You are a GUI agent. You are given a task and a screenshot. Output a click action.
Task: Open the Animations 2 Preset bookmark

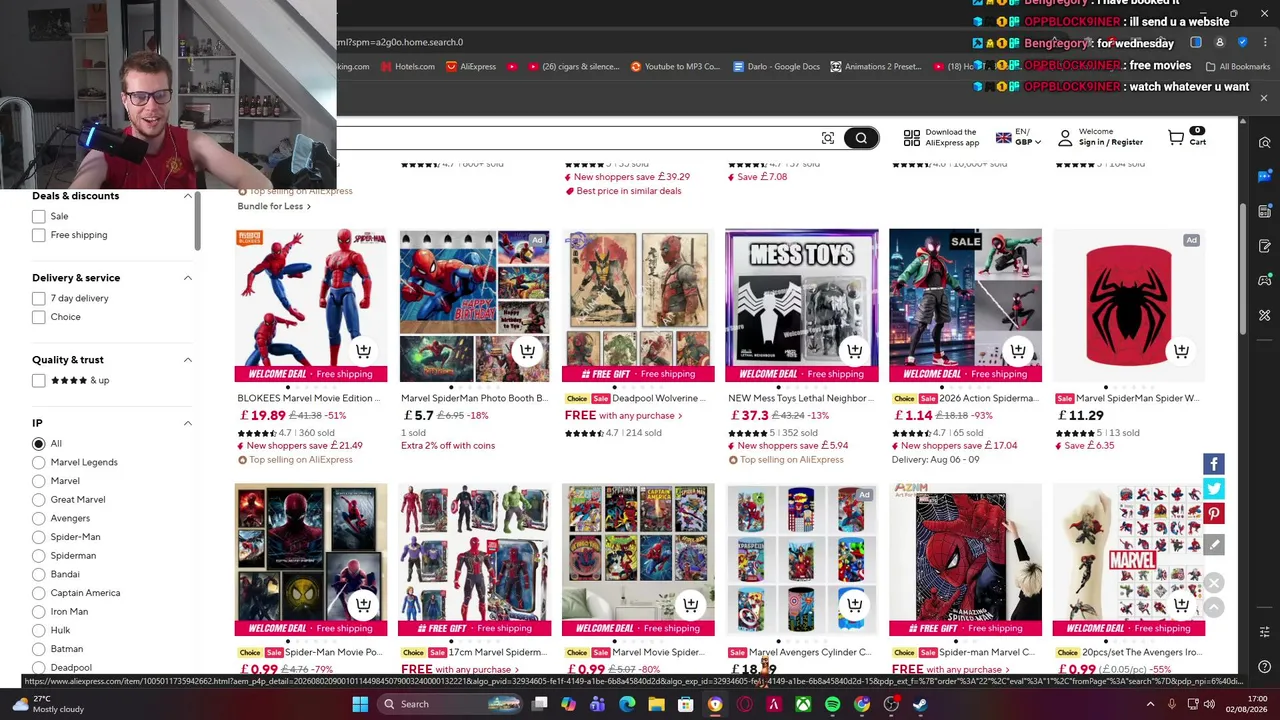(x=876, y=67)
